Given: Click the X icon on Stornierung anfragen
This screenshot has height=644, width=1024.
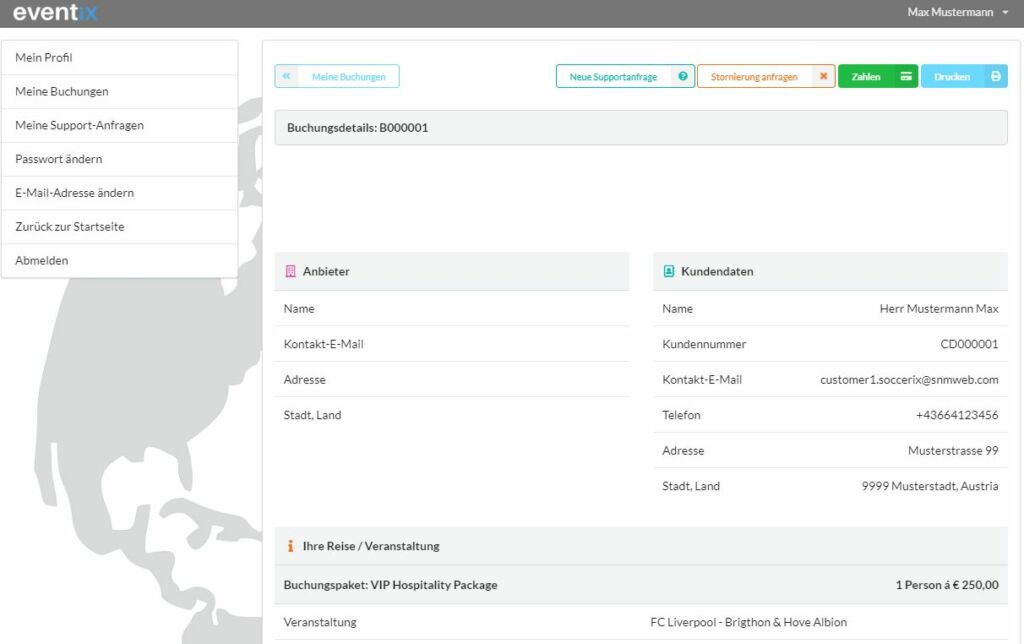Looking at the screenshot, I should pos(823,77).
